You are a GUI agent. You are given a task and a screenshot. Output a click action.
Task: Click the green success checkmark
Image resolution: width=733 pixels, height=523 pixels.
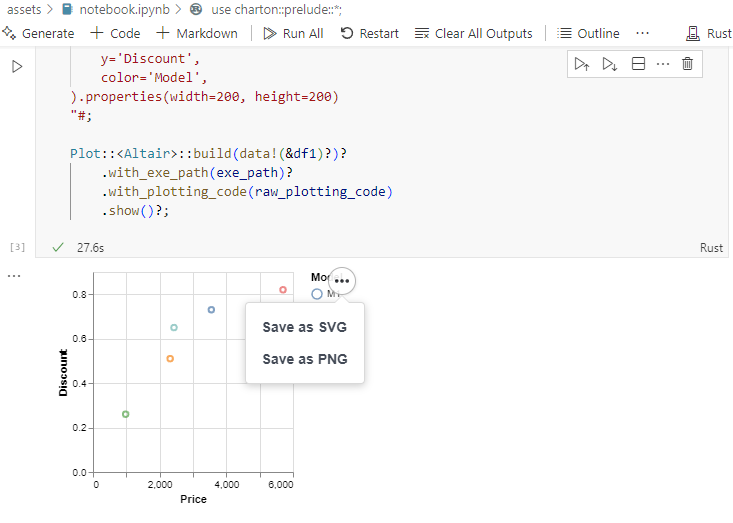(x=58, y=247)
